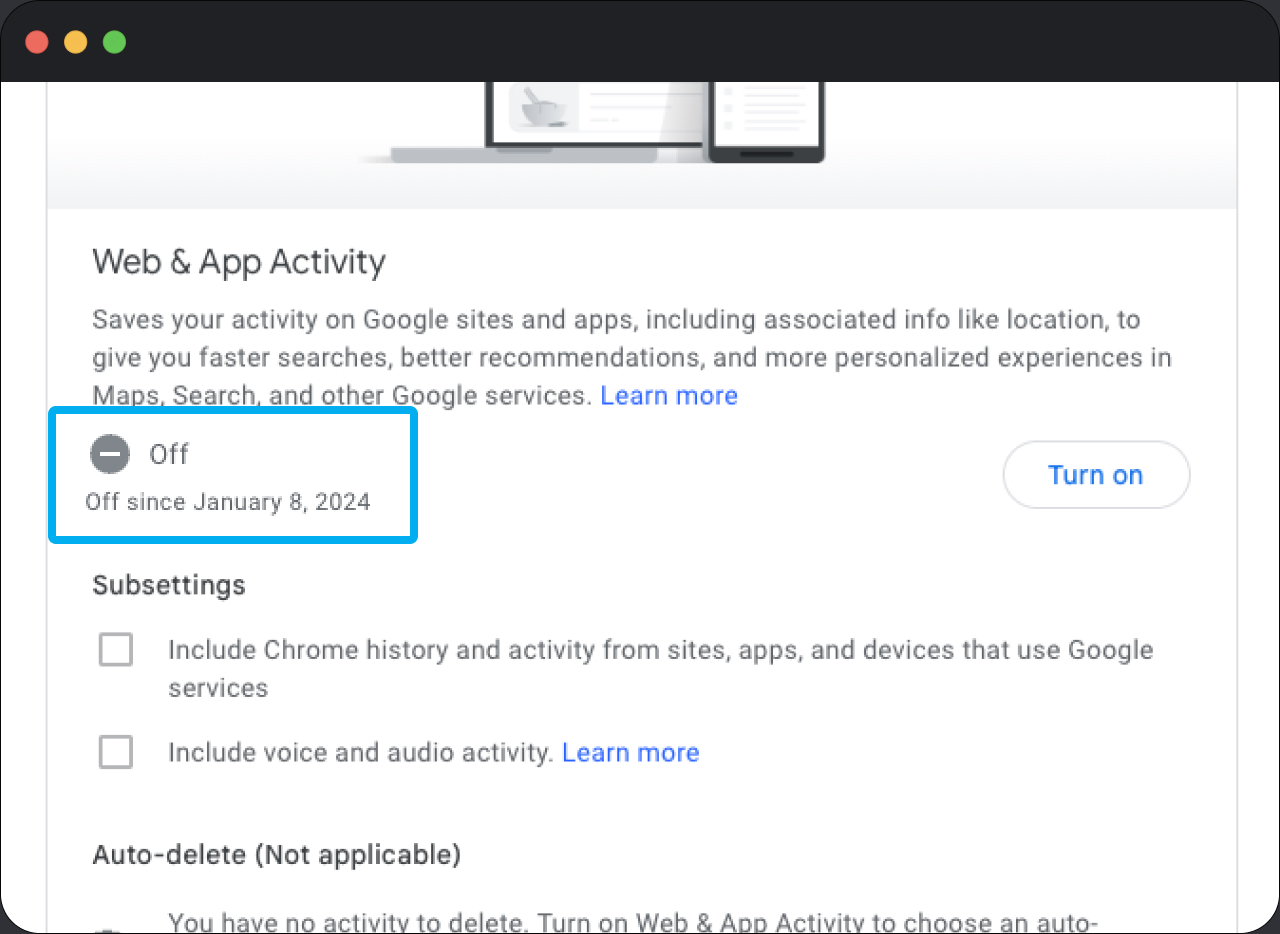Image resolution: width=1280 pixels, height=934 pixels.
Task: Enable Chrome history and activity inclusion
Action: pos(116,649)
